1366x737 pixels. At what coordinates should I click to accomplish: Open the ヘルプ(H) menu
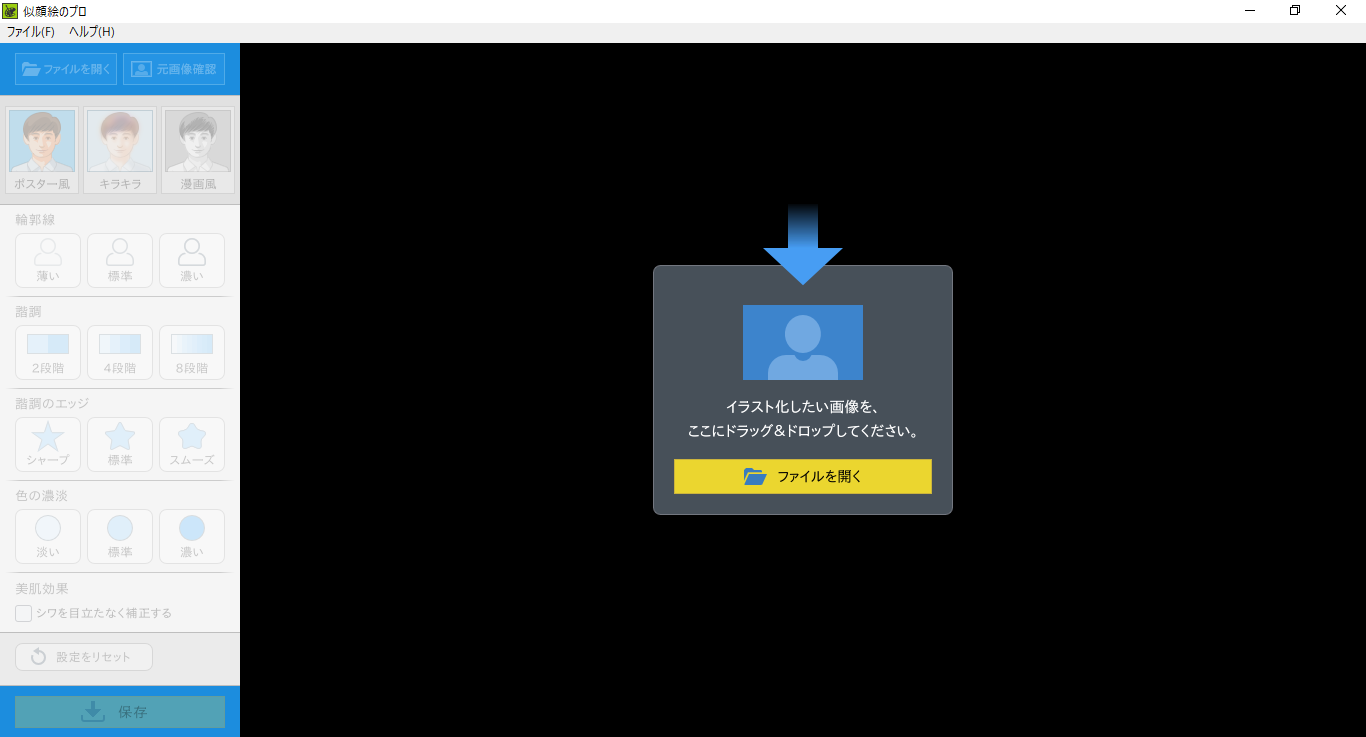91,32
